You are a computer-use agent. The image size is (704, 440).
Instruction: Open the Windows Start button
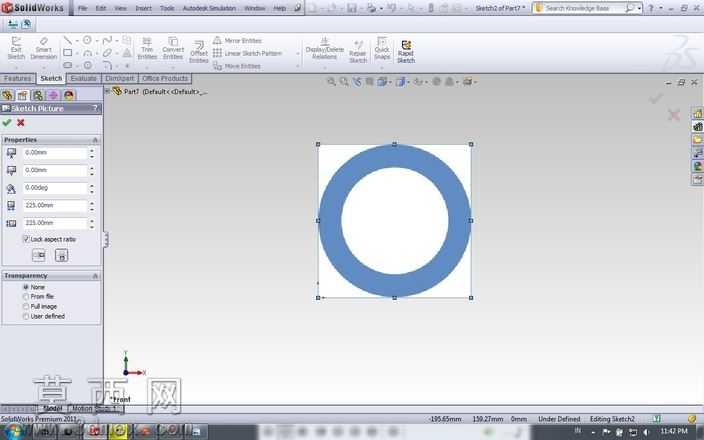click(x=13, y=431)
